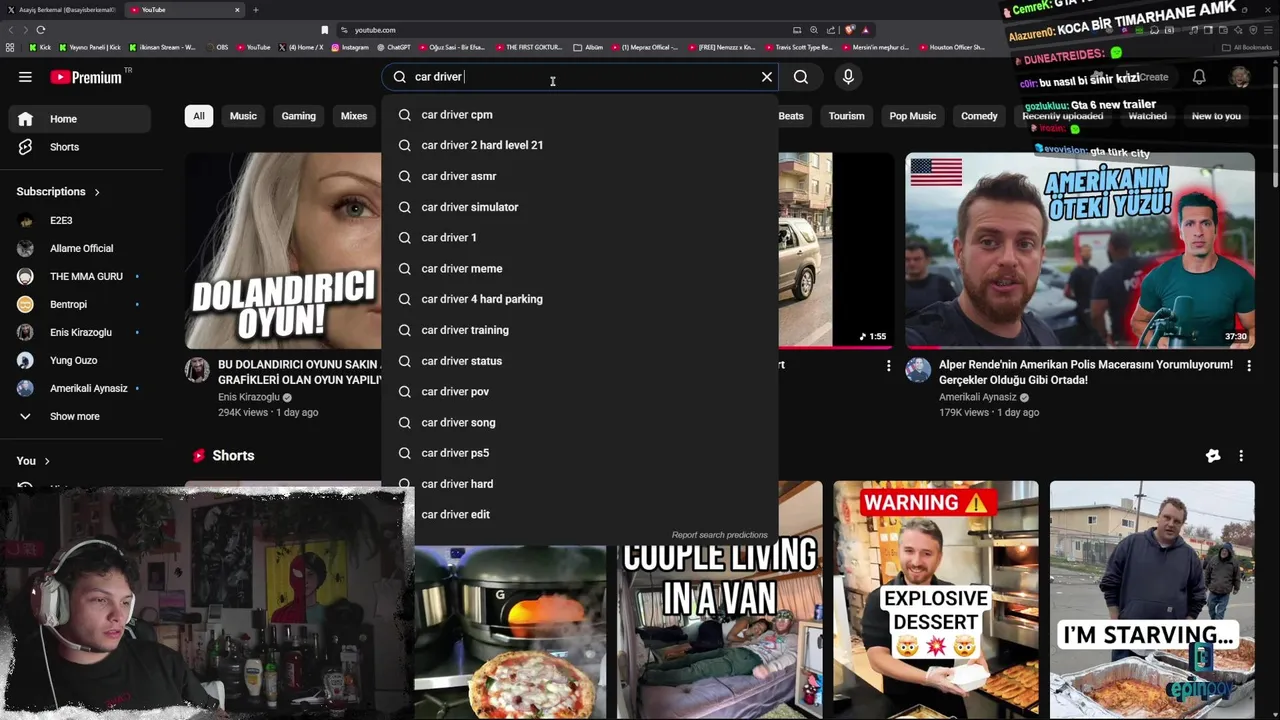Image resolution: width=1280 pixels, height=720 pixels.
Task: Open Allame Official channel subscription
Action: click(x=80, y=248)
